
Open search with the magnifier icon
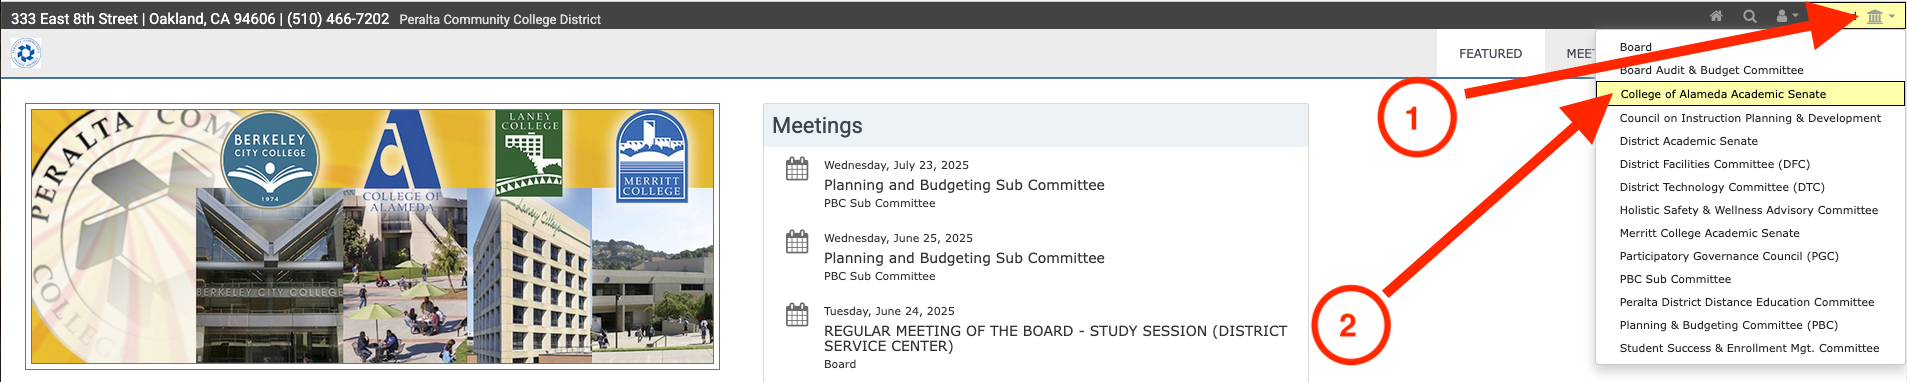pos(1750,16)
